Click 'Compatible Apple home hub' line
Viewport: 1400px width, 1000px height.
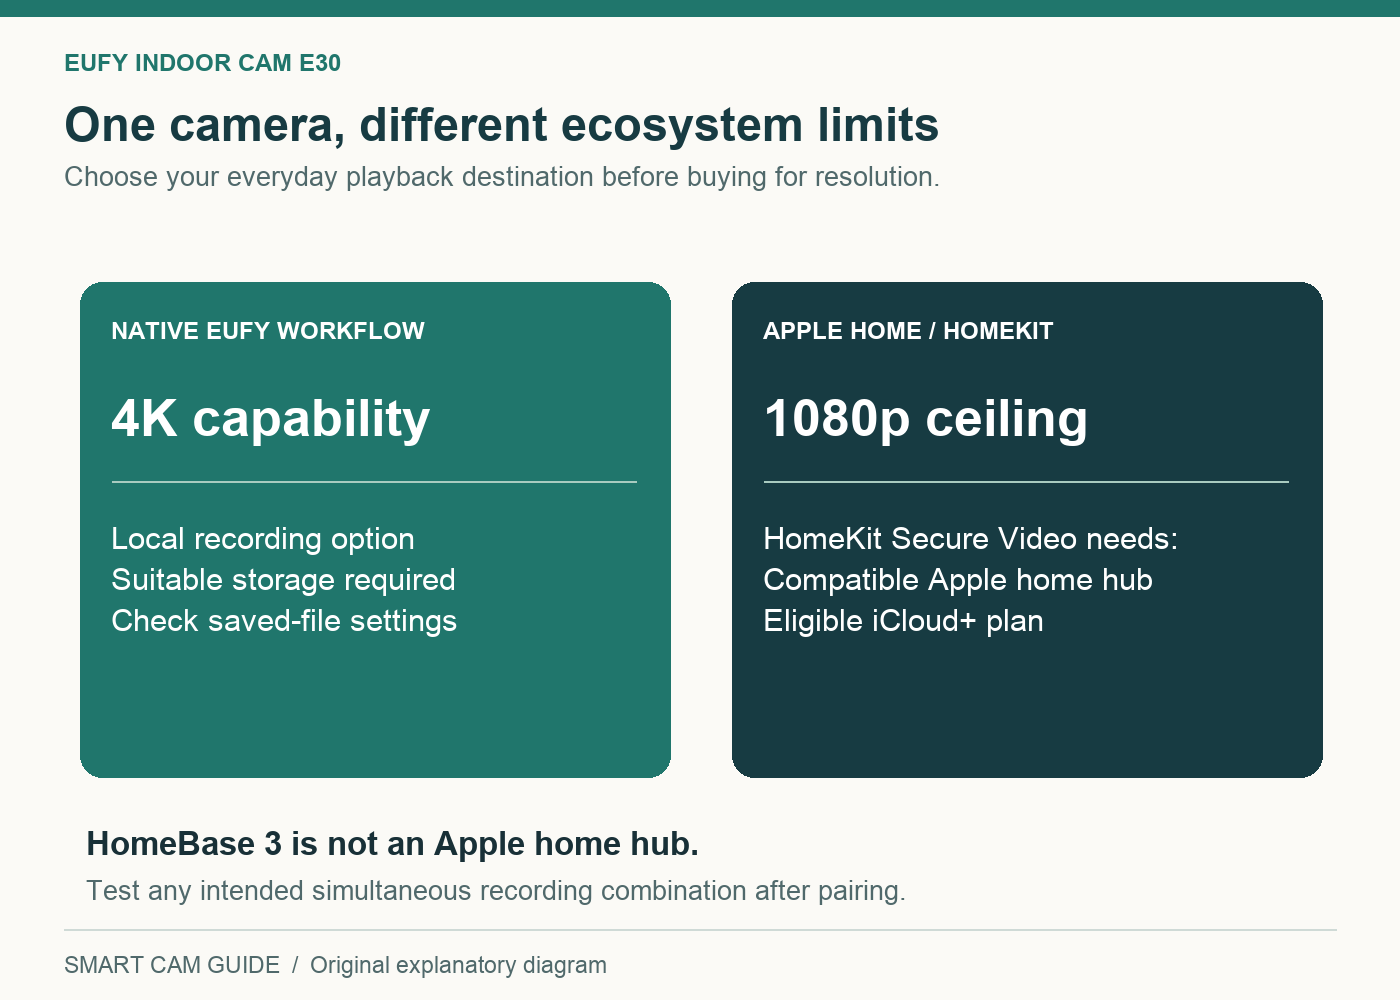(958, 580)
